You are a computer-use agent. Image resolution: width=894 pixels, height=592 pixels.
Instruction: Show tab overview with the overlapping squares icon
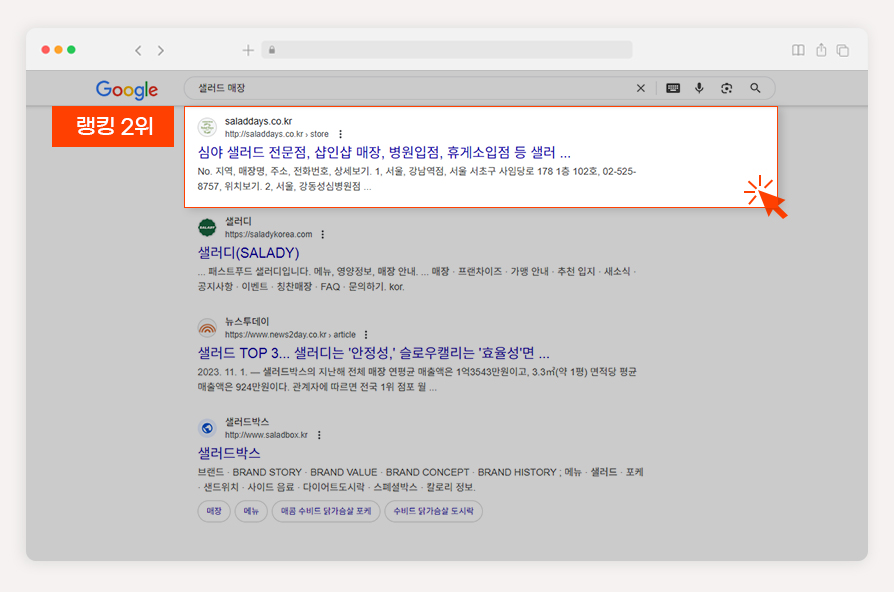pyautogui.click(x=843, y=50)
